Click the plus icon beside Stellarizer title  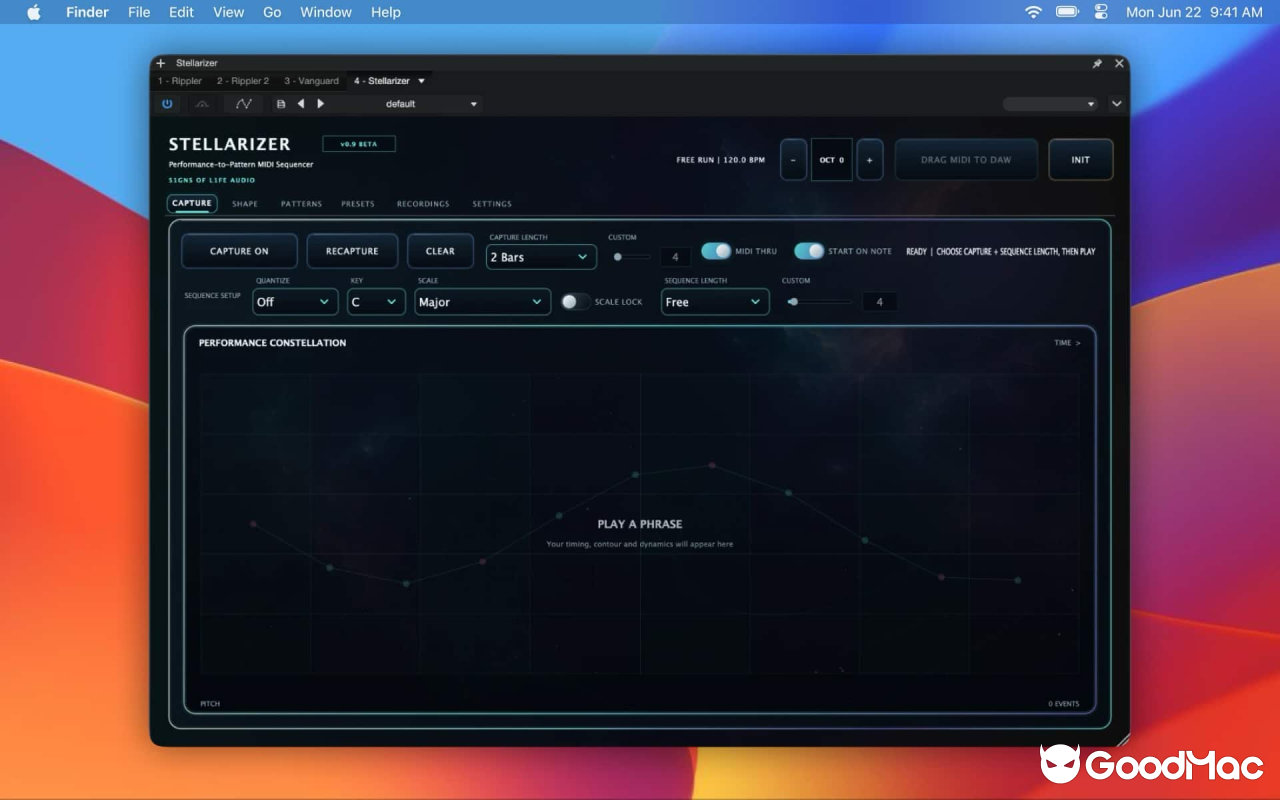pos(161,63)
